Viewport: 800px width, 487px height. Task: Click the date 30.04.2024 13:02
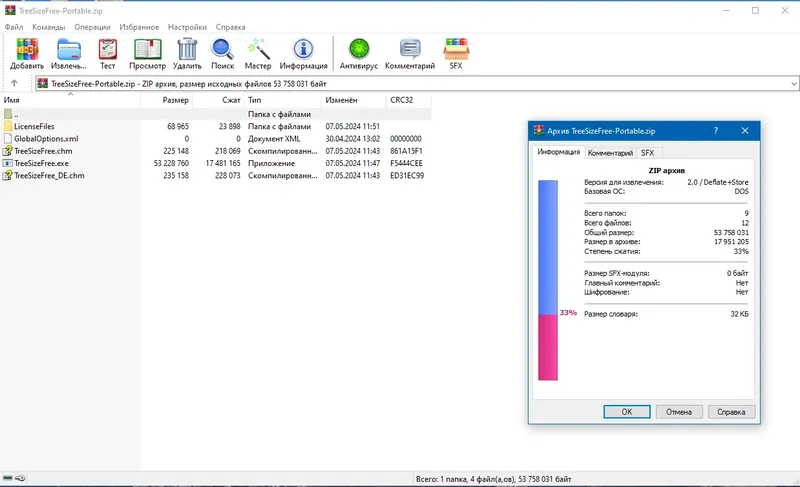[353, 138]
